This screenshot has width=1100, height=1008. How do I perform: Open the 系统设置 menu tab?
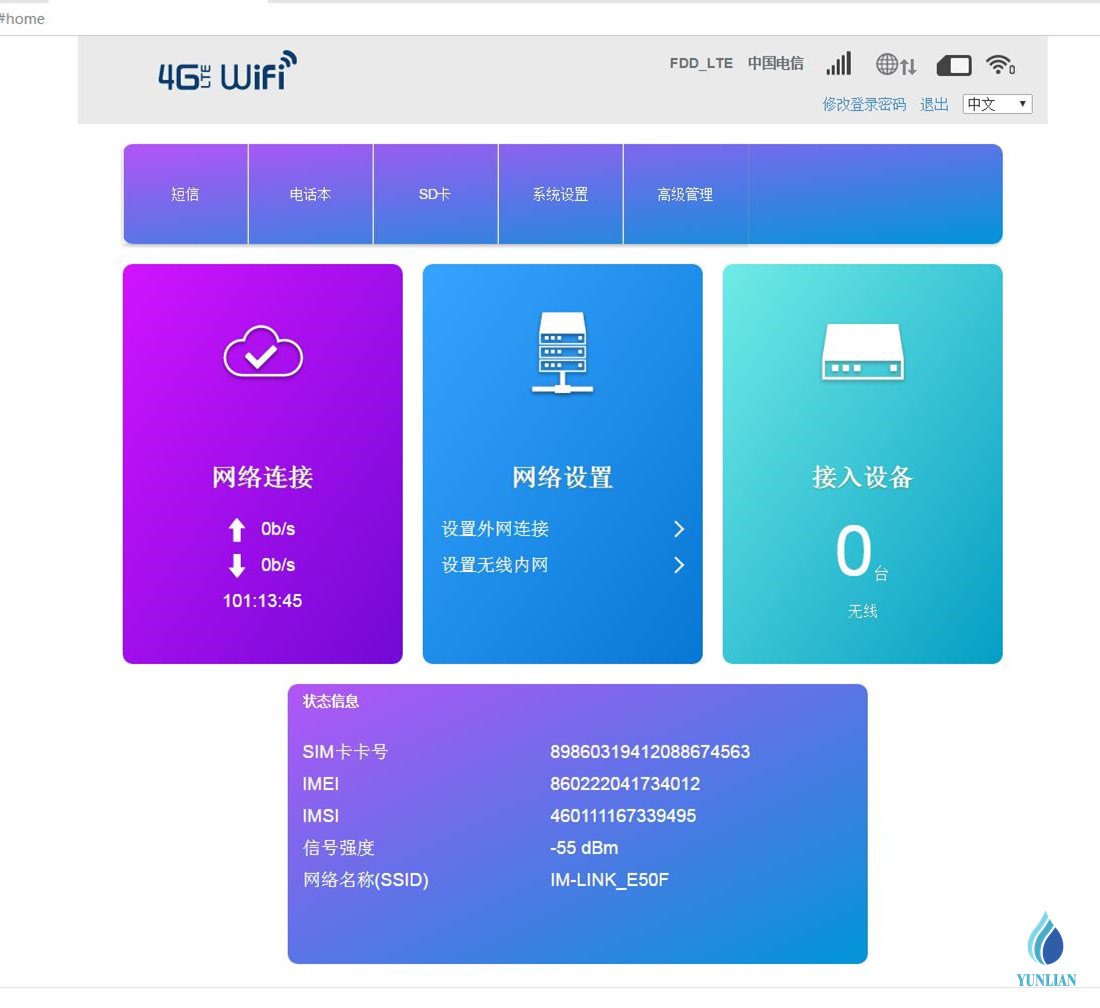(560, 194)
